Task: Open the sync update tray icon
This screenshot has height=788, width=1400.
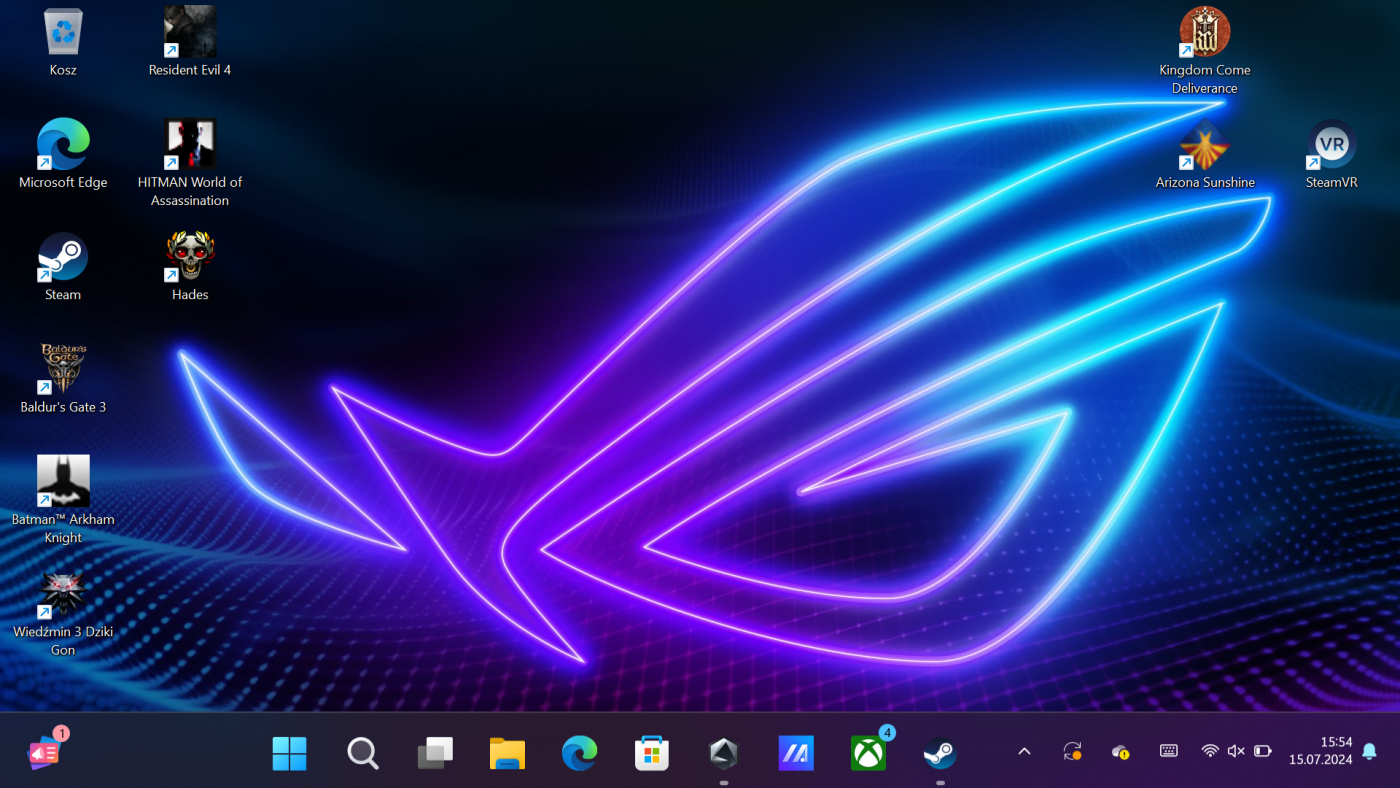Action: tap(1073, 751)
